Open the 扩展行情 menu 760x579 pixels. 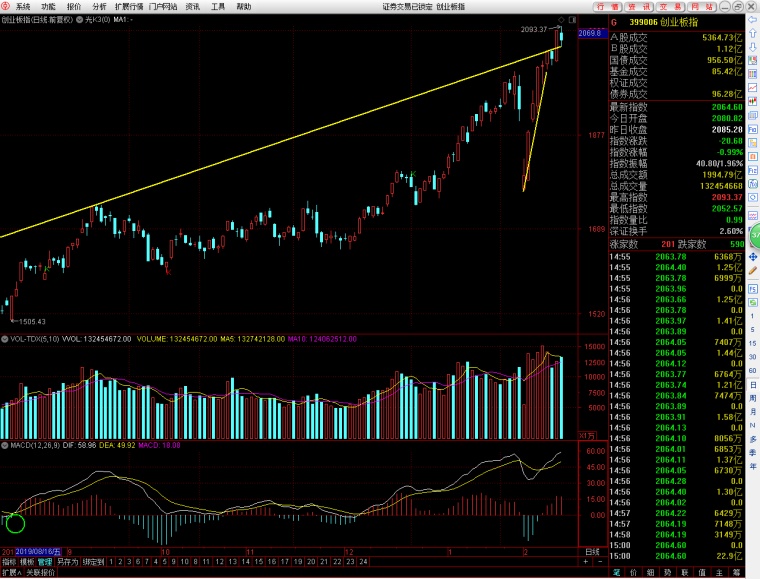[129, 6]
